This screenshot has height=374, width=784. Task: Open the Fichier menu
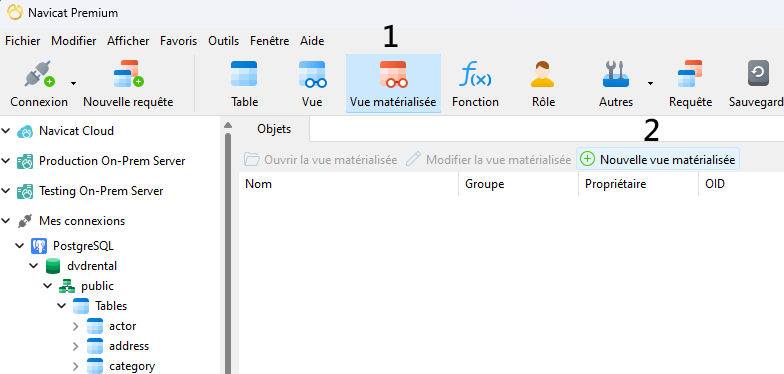pos(22,41)
